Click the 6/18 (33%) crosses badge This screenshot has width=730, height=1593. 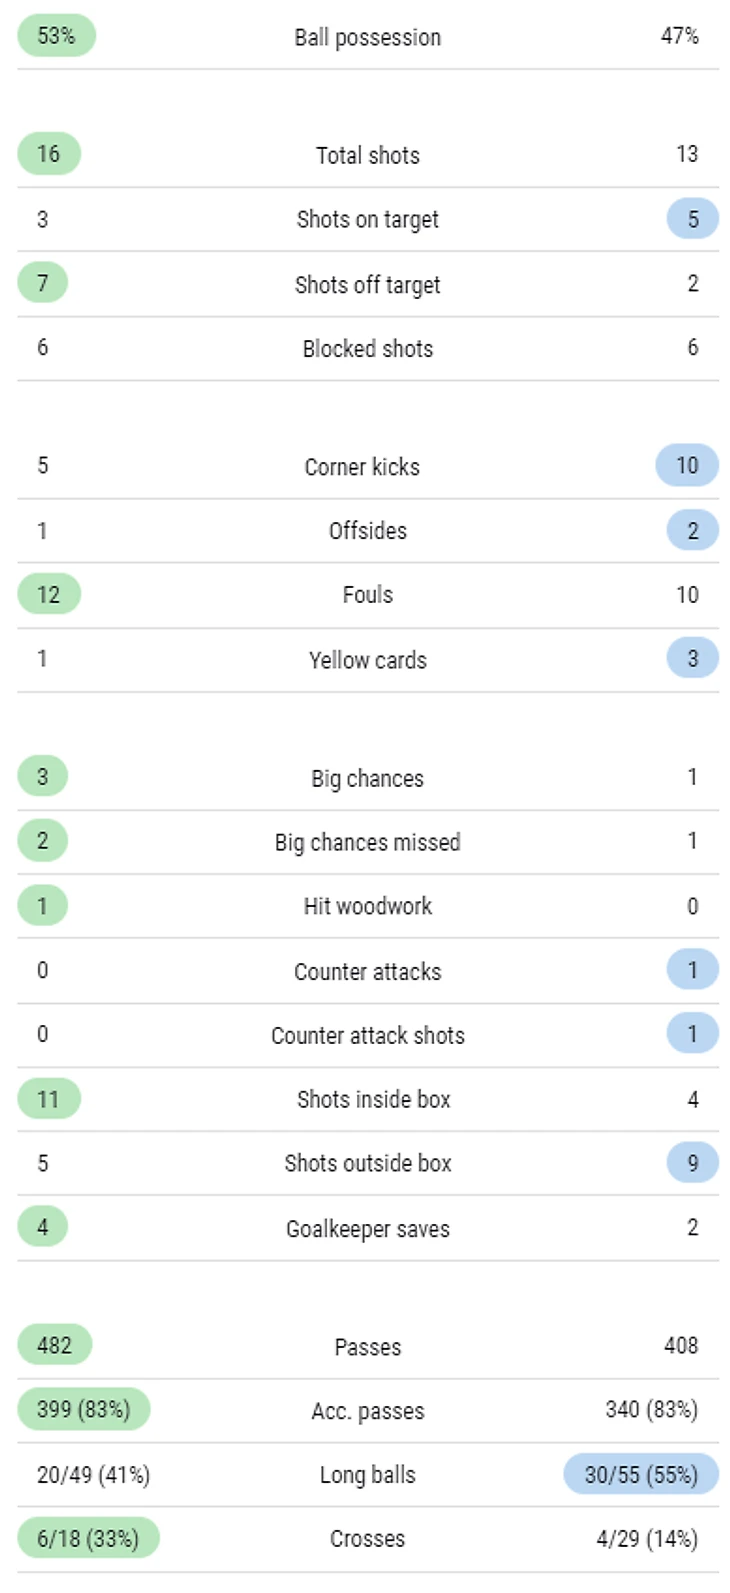pyautogui.click(x=88, y=1539)
